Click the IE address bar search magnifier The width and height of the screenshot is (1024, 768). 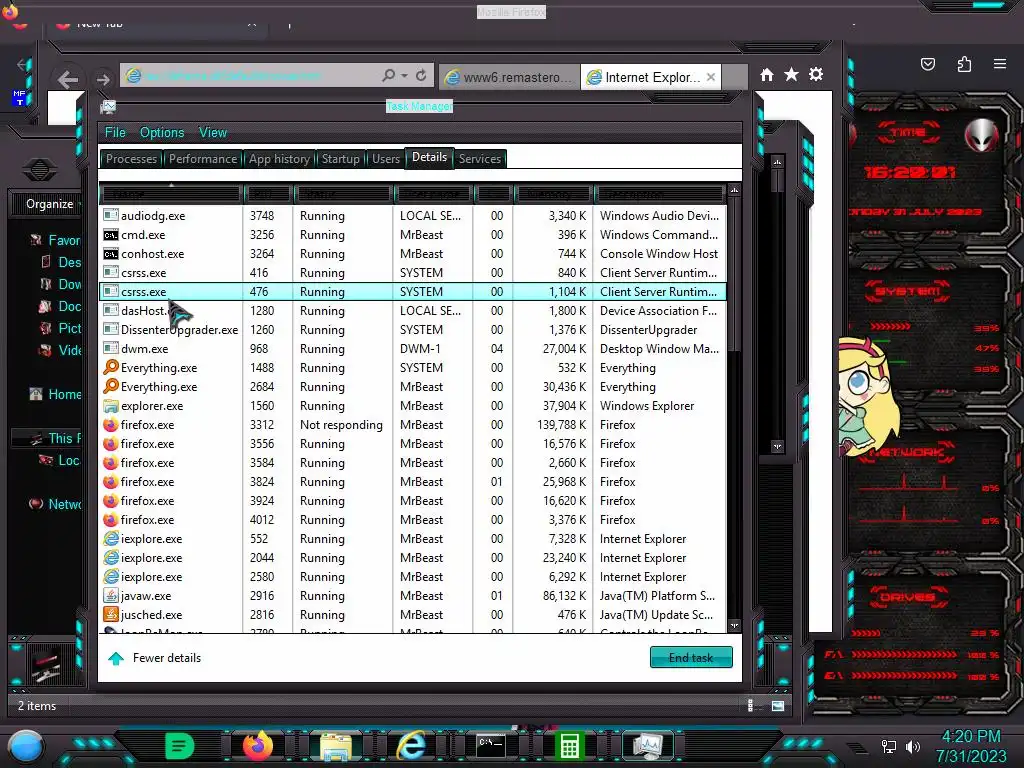coord(389,76)
